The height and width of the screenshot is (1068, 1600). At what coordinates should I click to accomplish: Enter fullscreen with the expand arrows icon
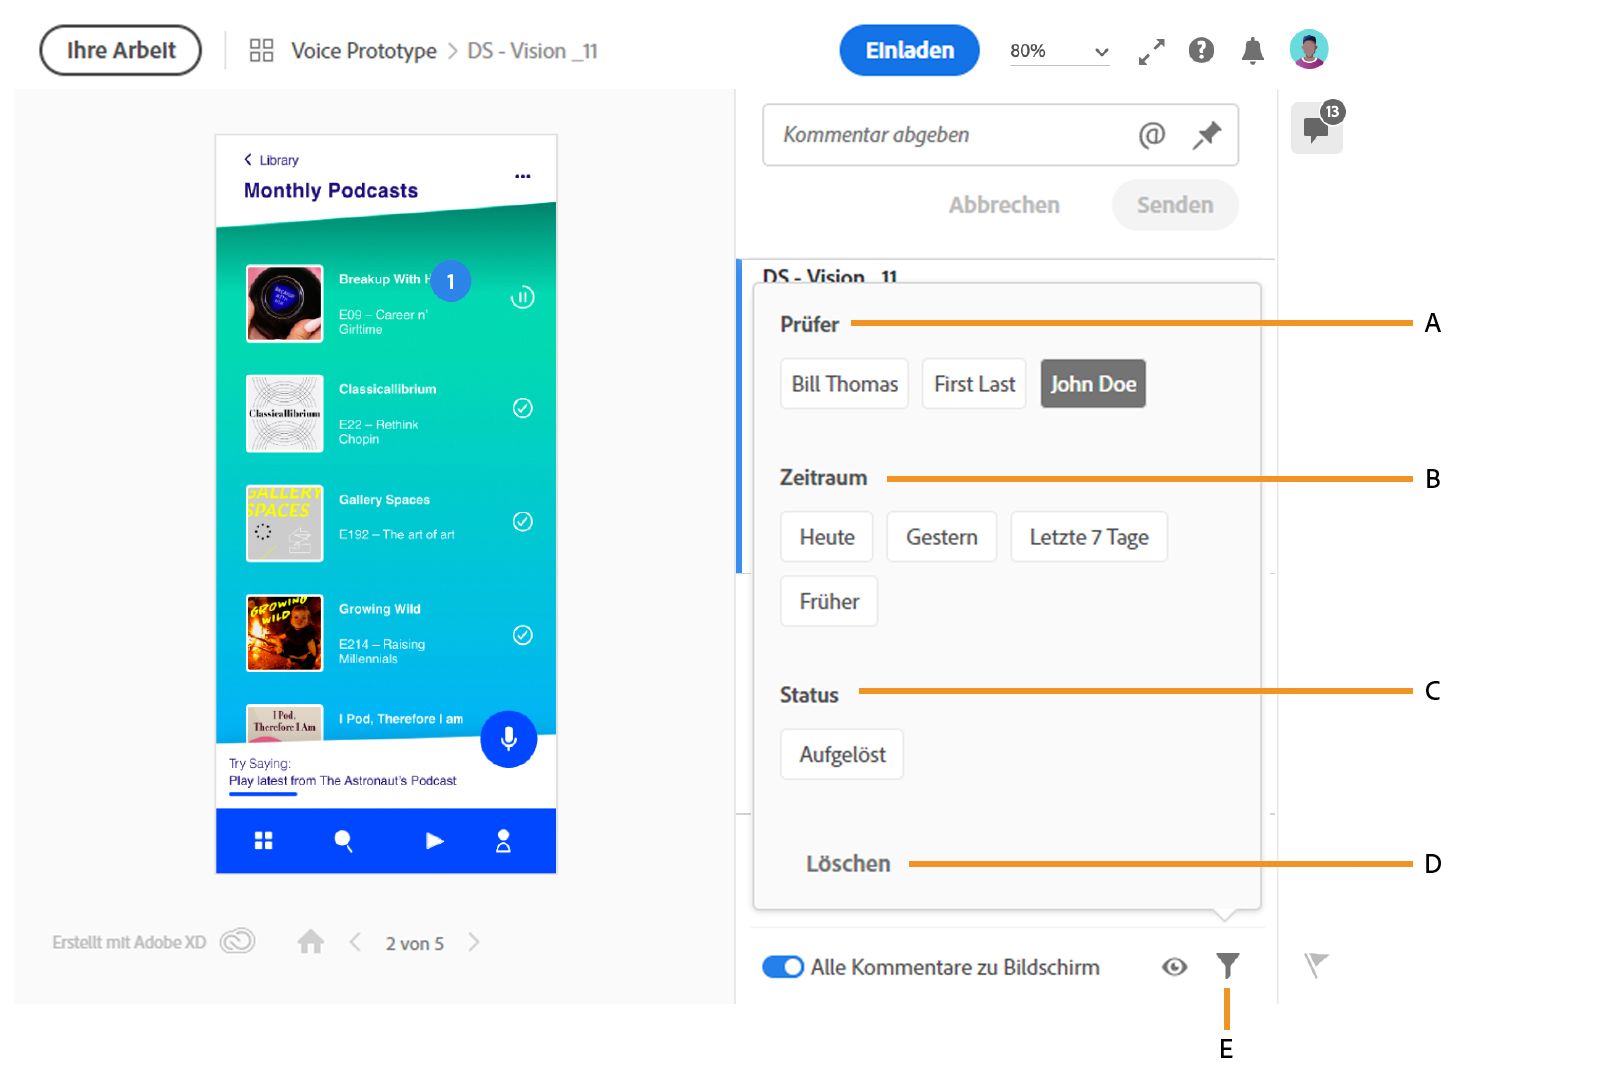tap(1152, 51)
